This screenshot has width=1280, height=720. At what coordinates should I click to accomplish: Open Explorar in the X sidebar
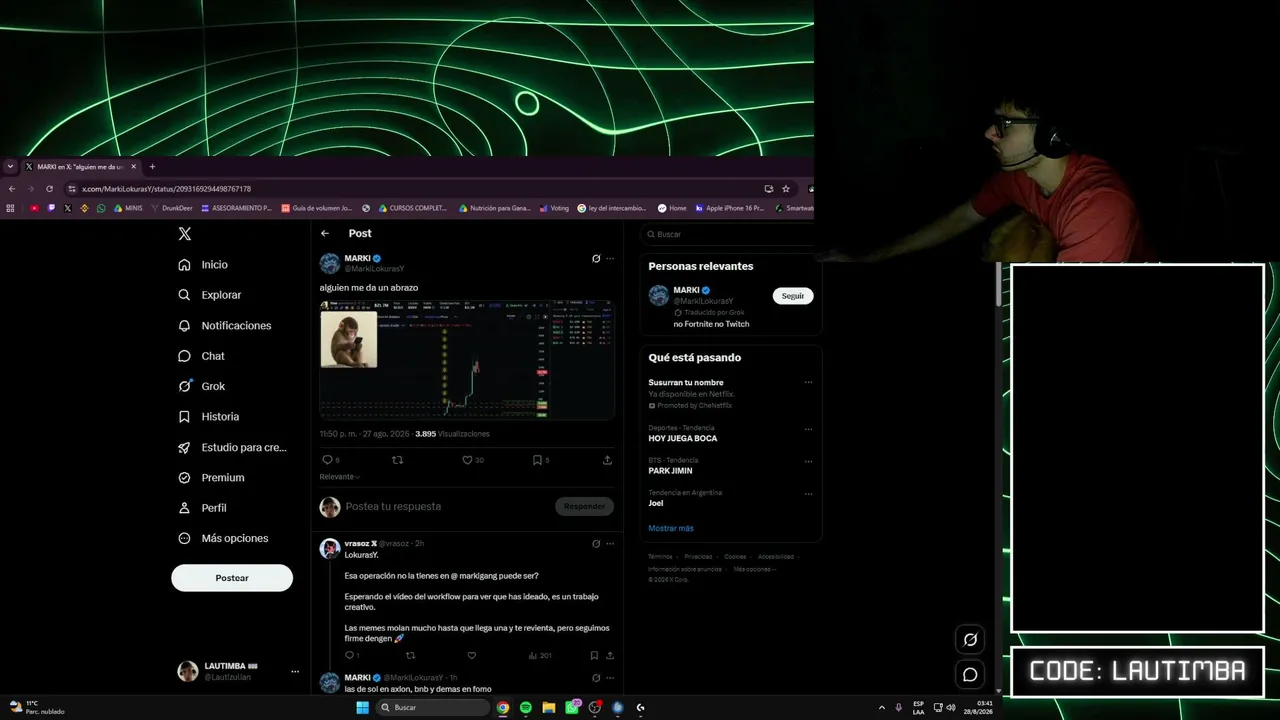[210, 295]
